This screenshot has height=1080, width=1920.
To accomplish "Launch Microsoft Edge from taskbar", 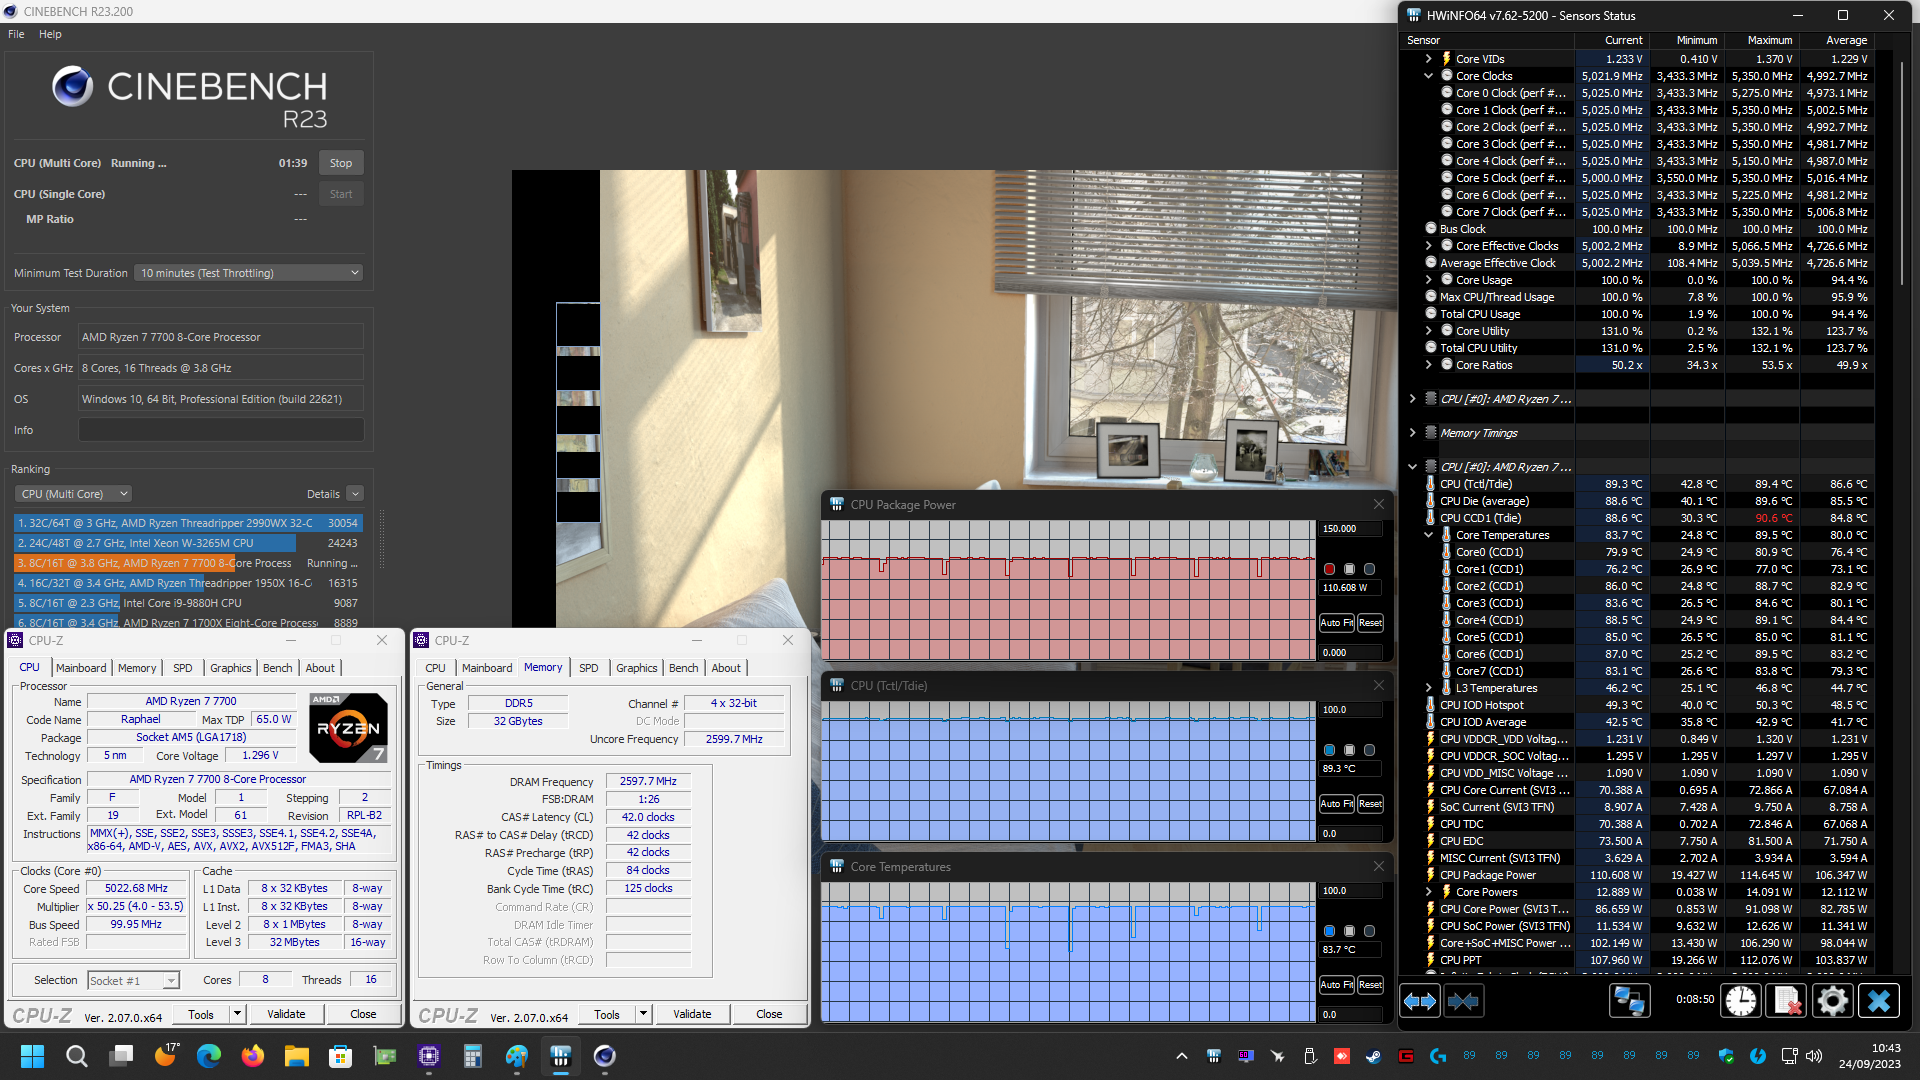I will click(x=209, y=1056).
